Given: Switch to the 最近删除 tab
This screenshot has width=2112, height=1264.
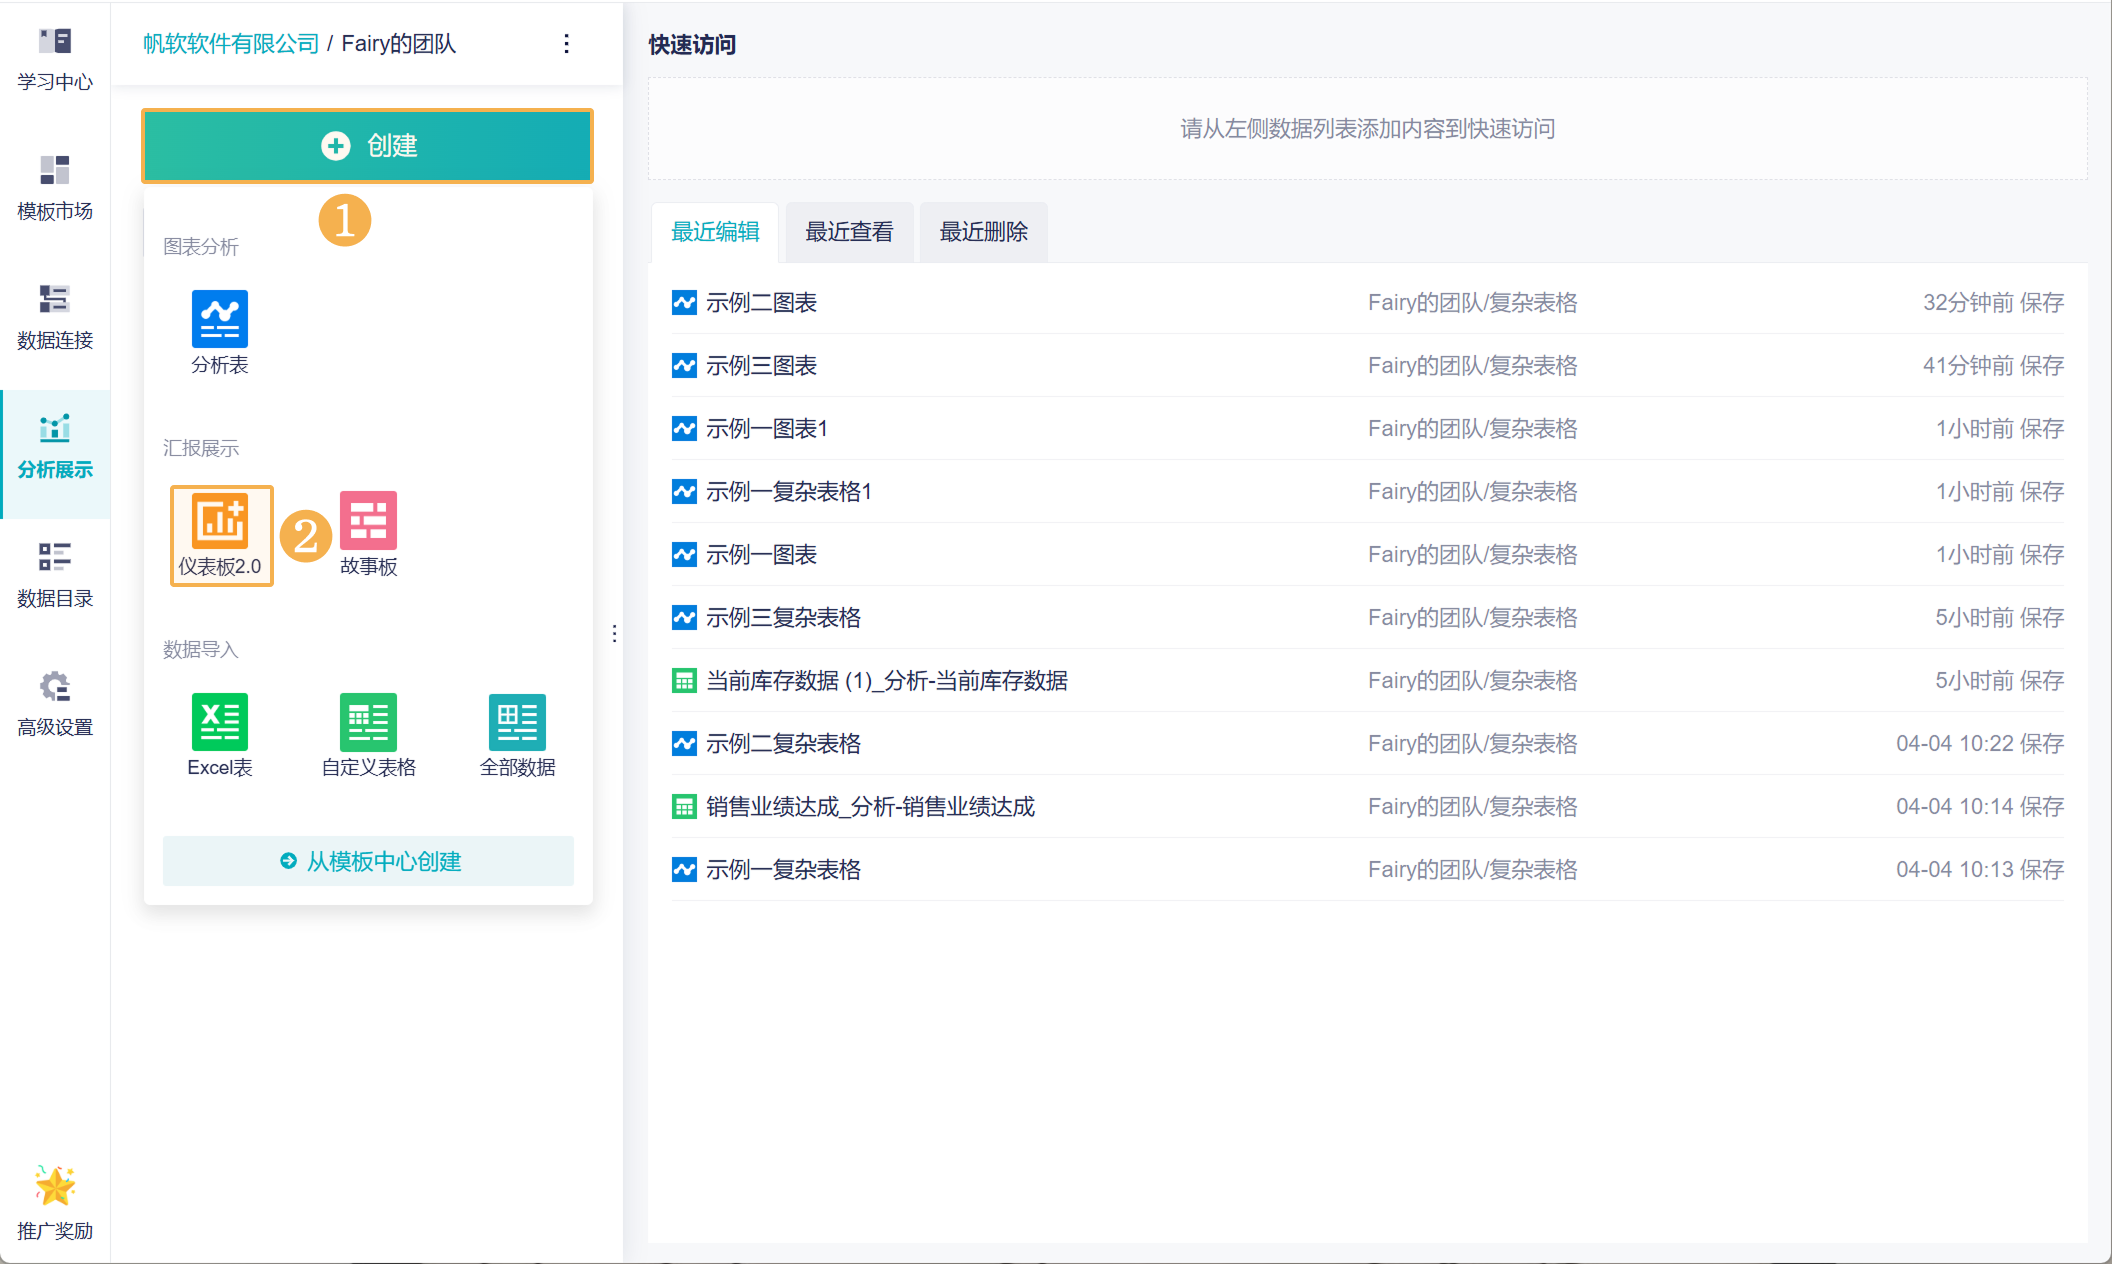Looking at the screenshot, I should pyautogui.click(x=983, y=232).
